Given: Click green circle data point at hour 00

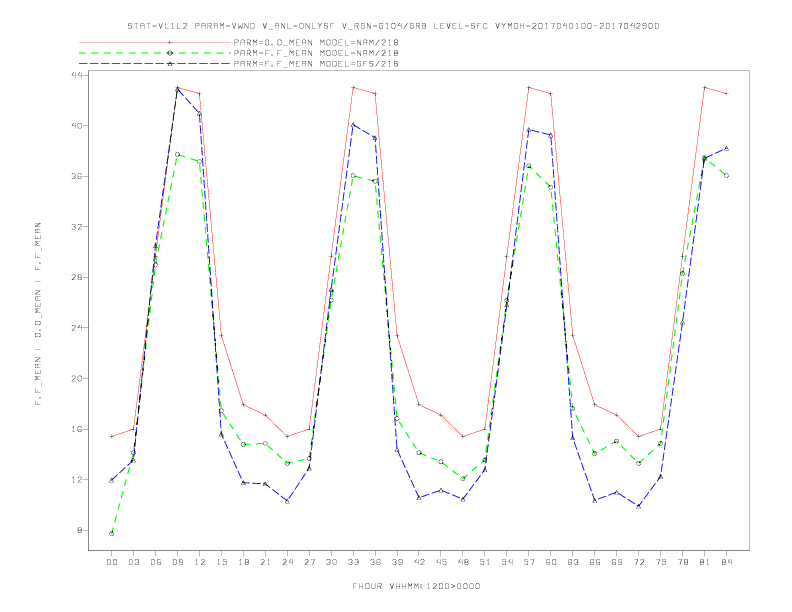Looking at the screenshot, I should tap(112, 534).
